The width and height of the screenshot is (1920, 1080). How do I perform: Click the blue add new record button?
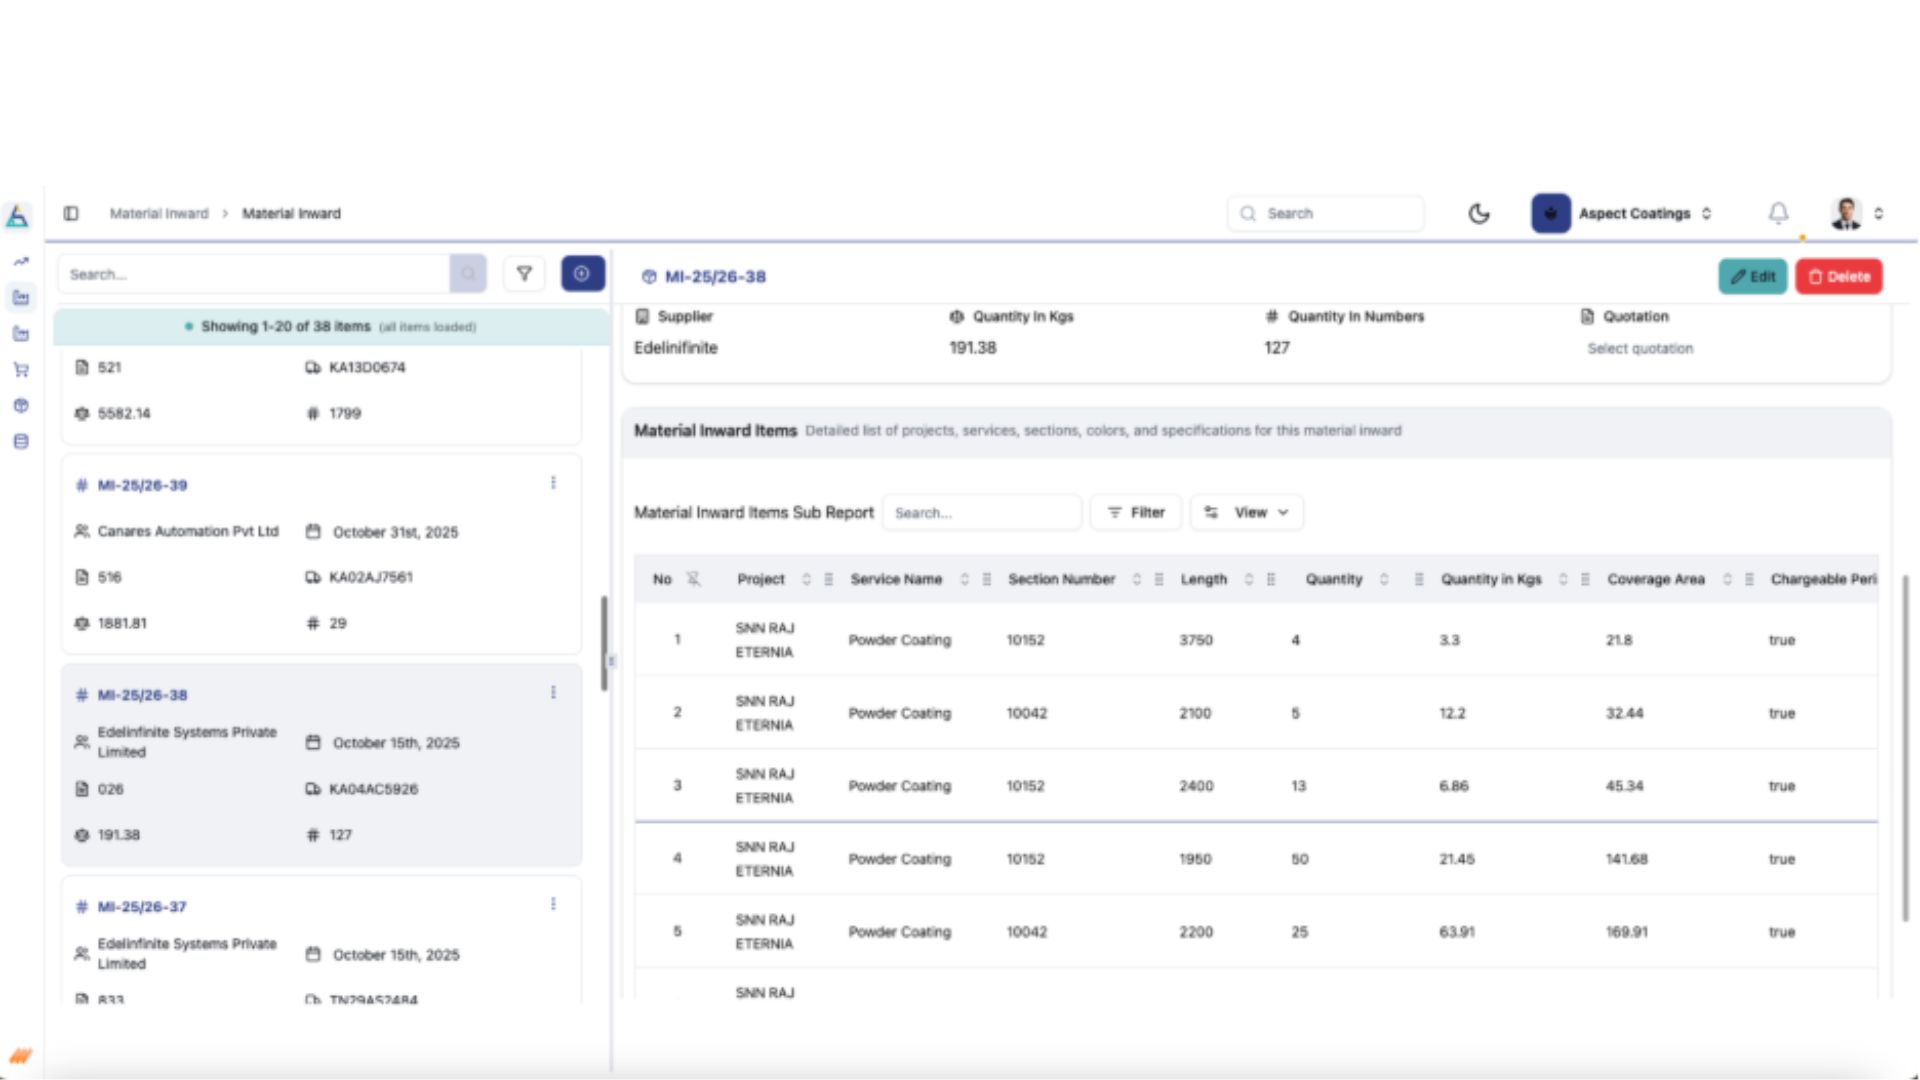tap(582, 274)
